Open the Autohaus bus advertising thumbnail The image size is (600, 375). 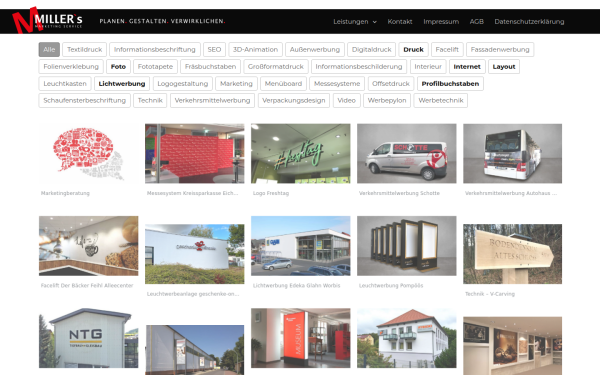[x=512, y=153]
